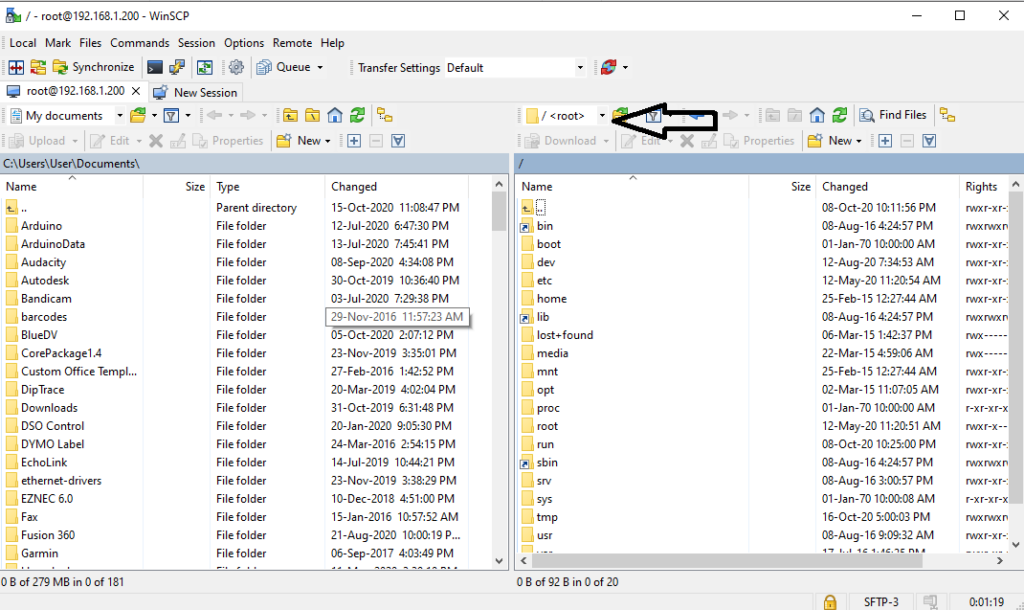Expand the Upload button dropdown arrow
Image resolution: width=1024 pixels, height=610 pixels.
pos(75,141)
